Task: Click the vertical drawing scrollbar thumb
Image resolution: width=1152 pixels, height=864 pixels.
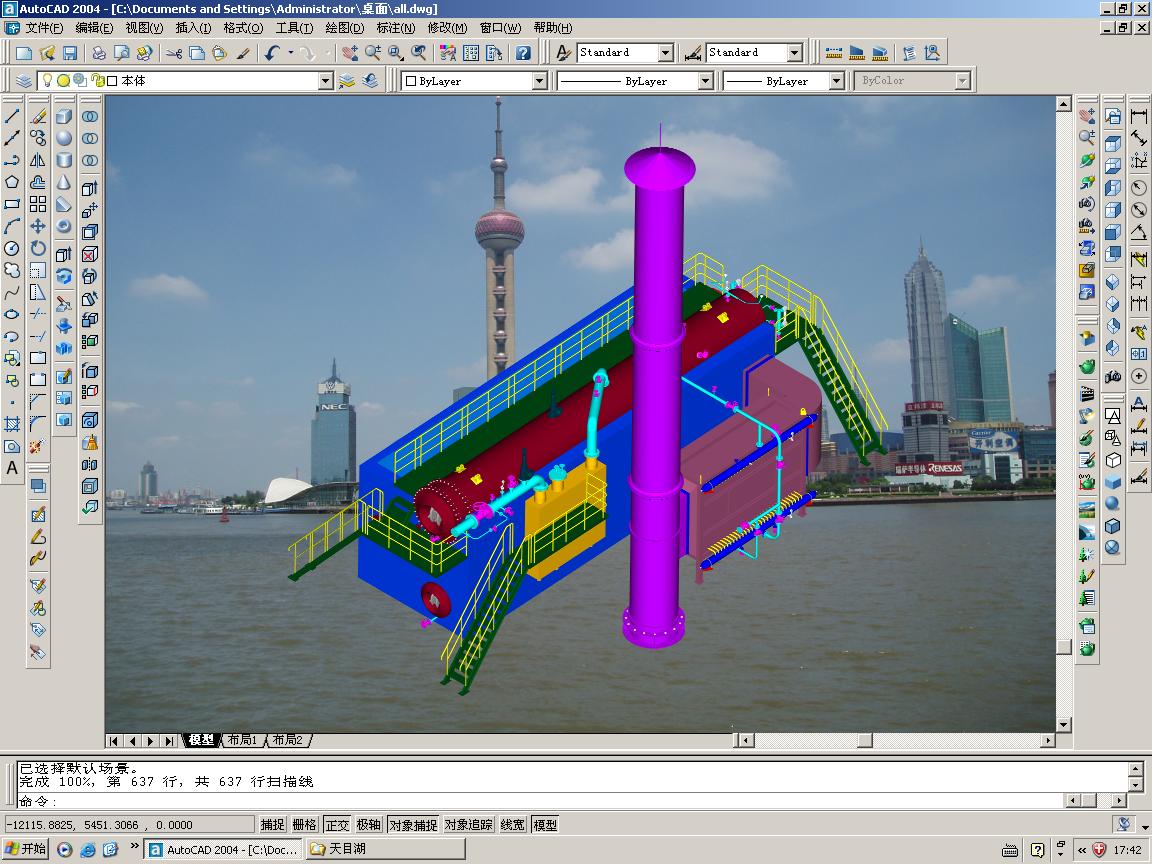Action: 1063,647
